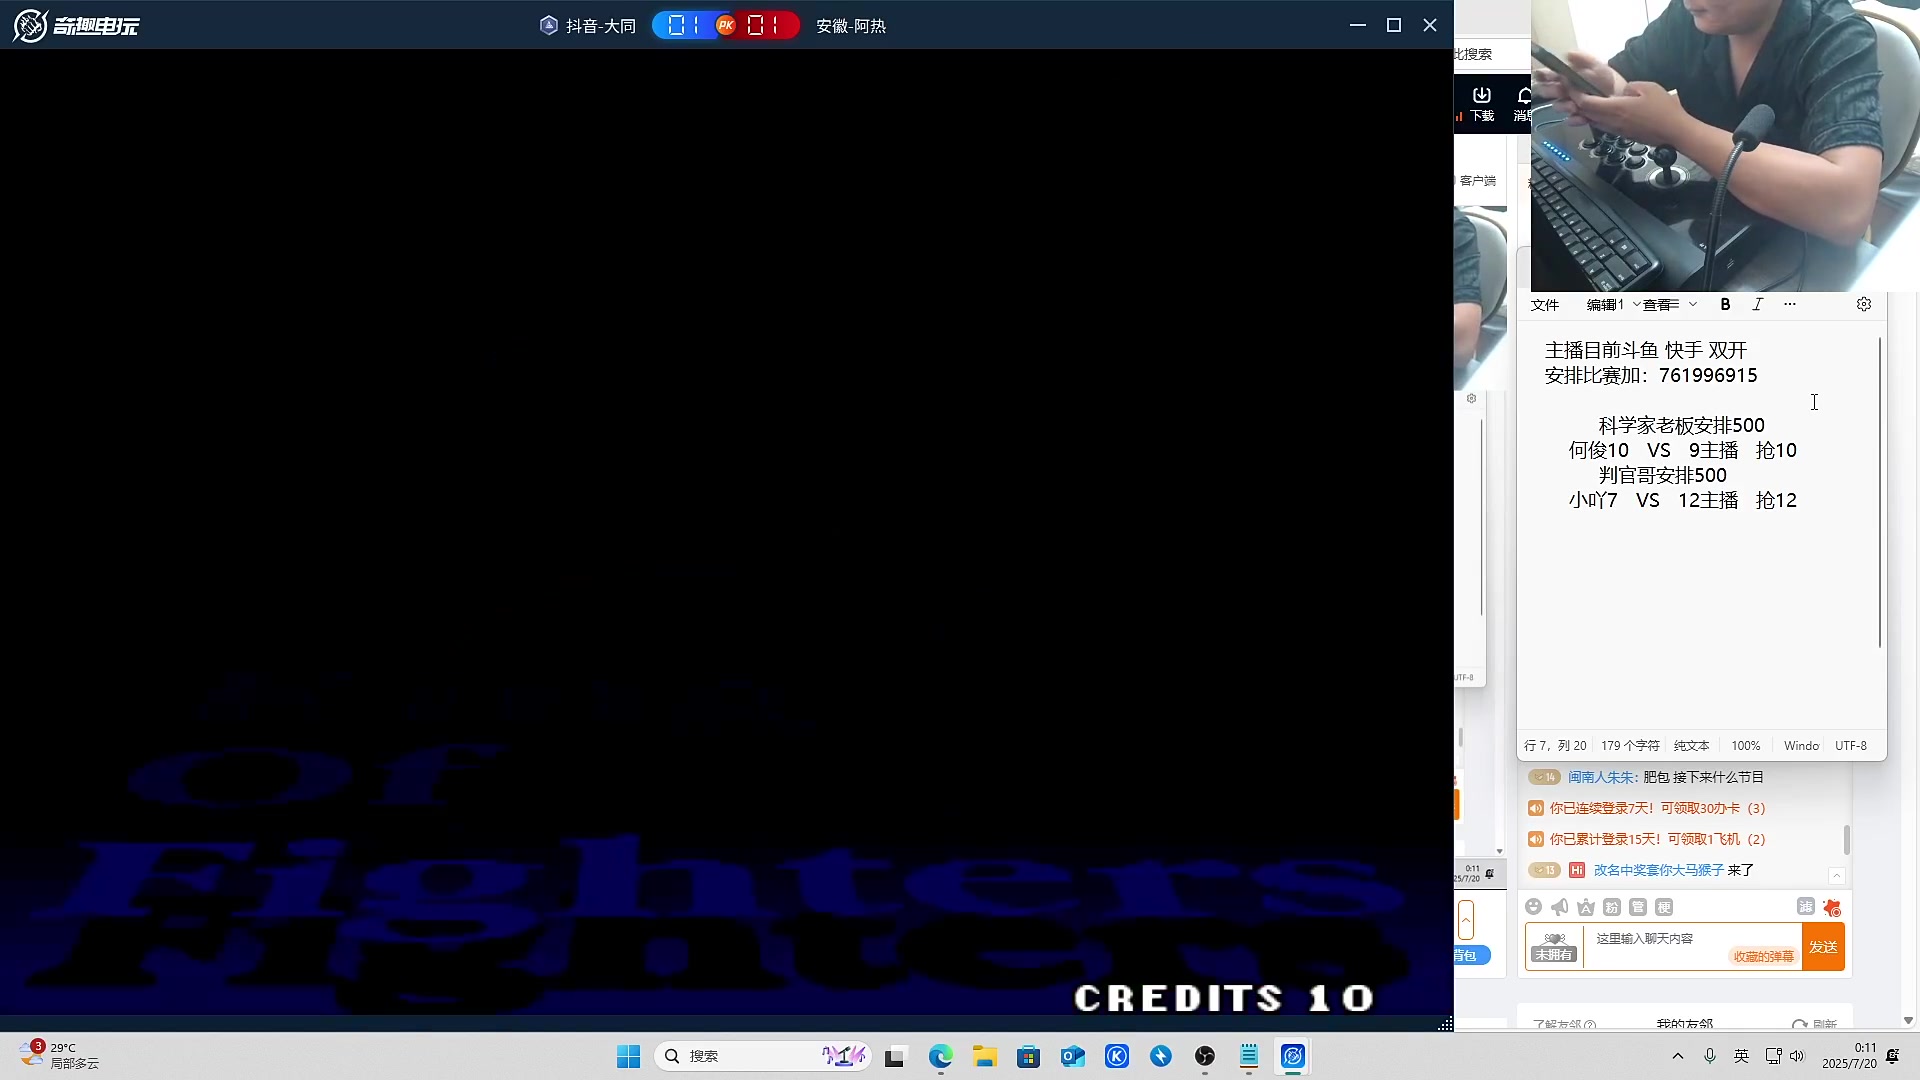1920x1080 pixels.
Task: Click the chat input field 这里输入聊天内容
Action: tap(1693, 945)
